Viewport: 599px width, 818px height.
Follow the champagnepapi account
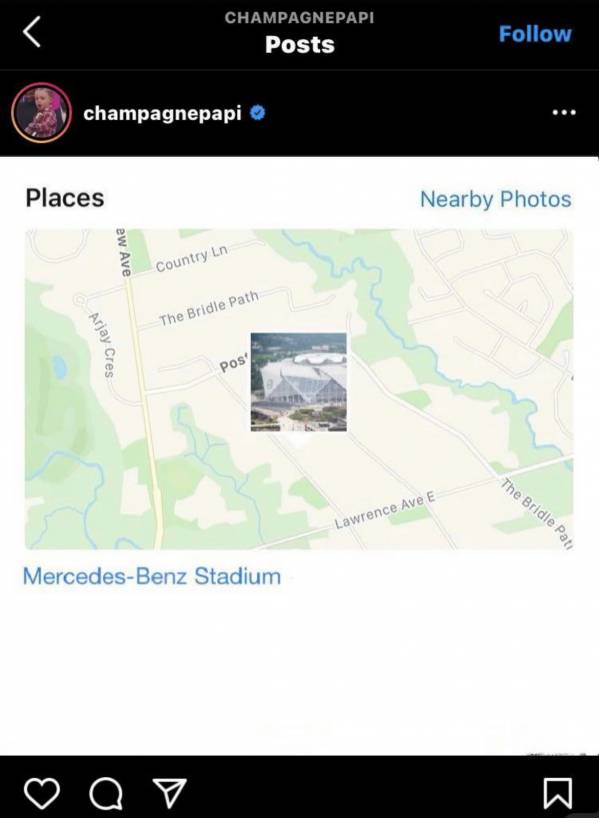[535, 34]
